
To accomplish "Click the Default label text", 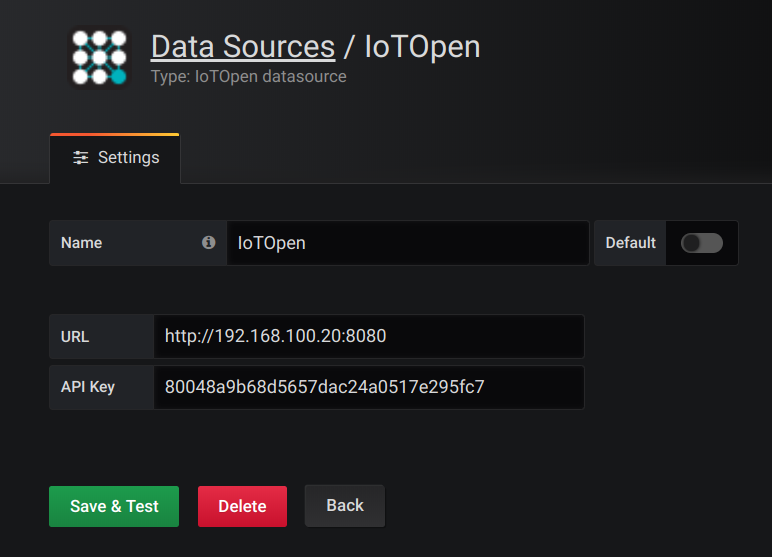I will tap(631, 243).
